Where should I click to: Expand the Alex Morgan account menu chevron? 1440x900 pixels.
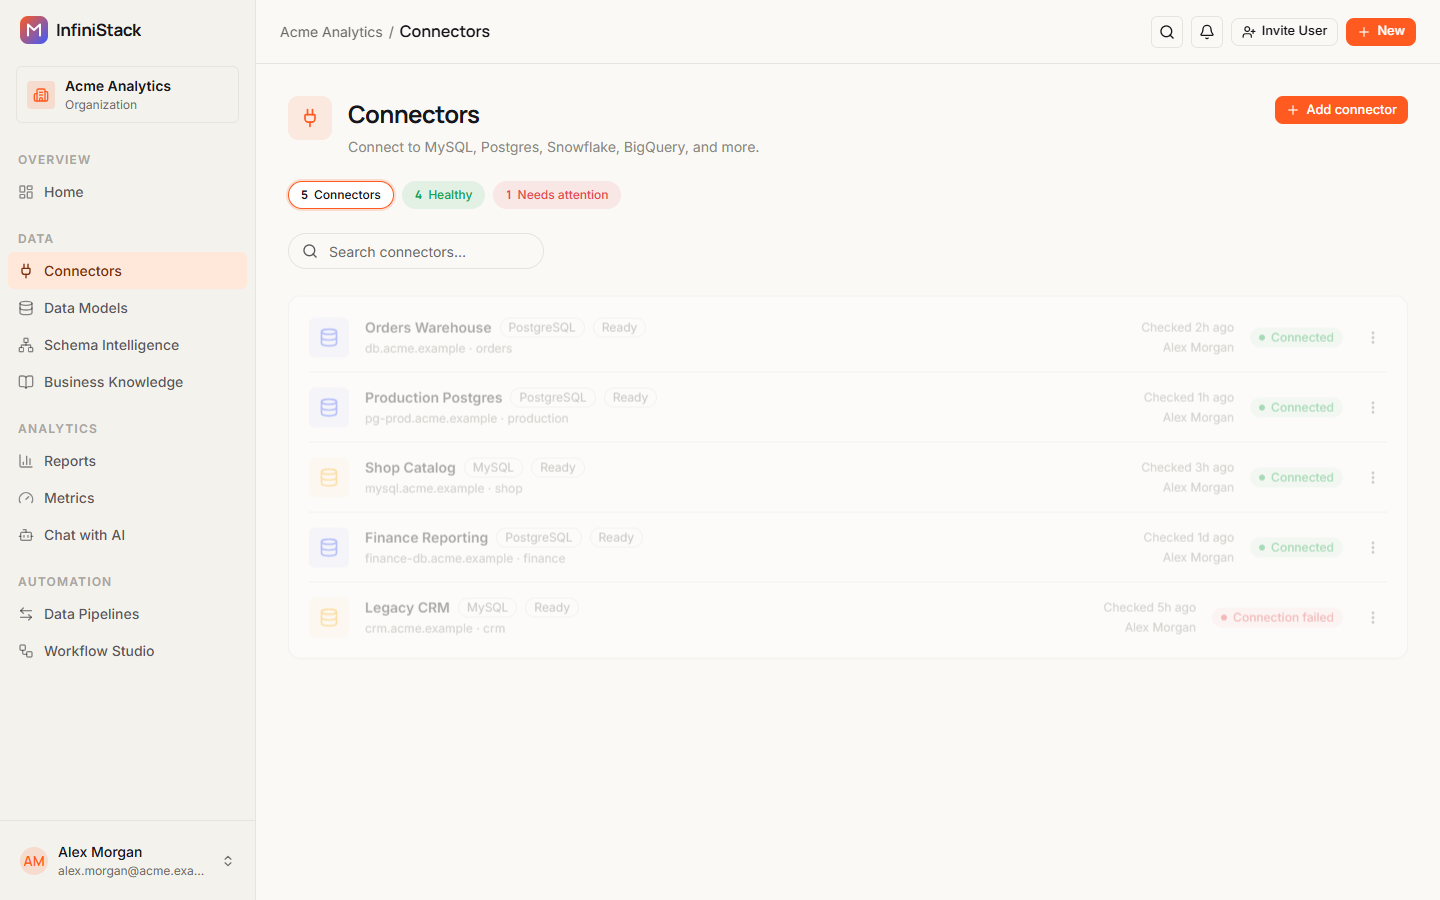pyautogui.click(x=228, y=861)
